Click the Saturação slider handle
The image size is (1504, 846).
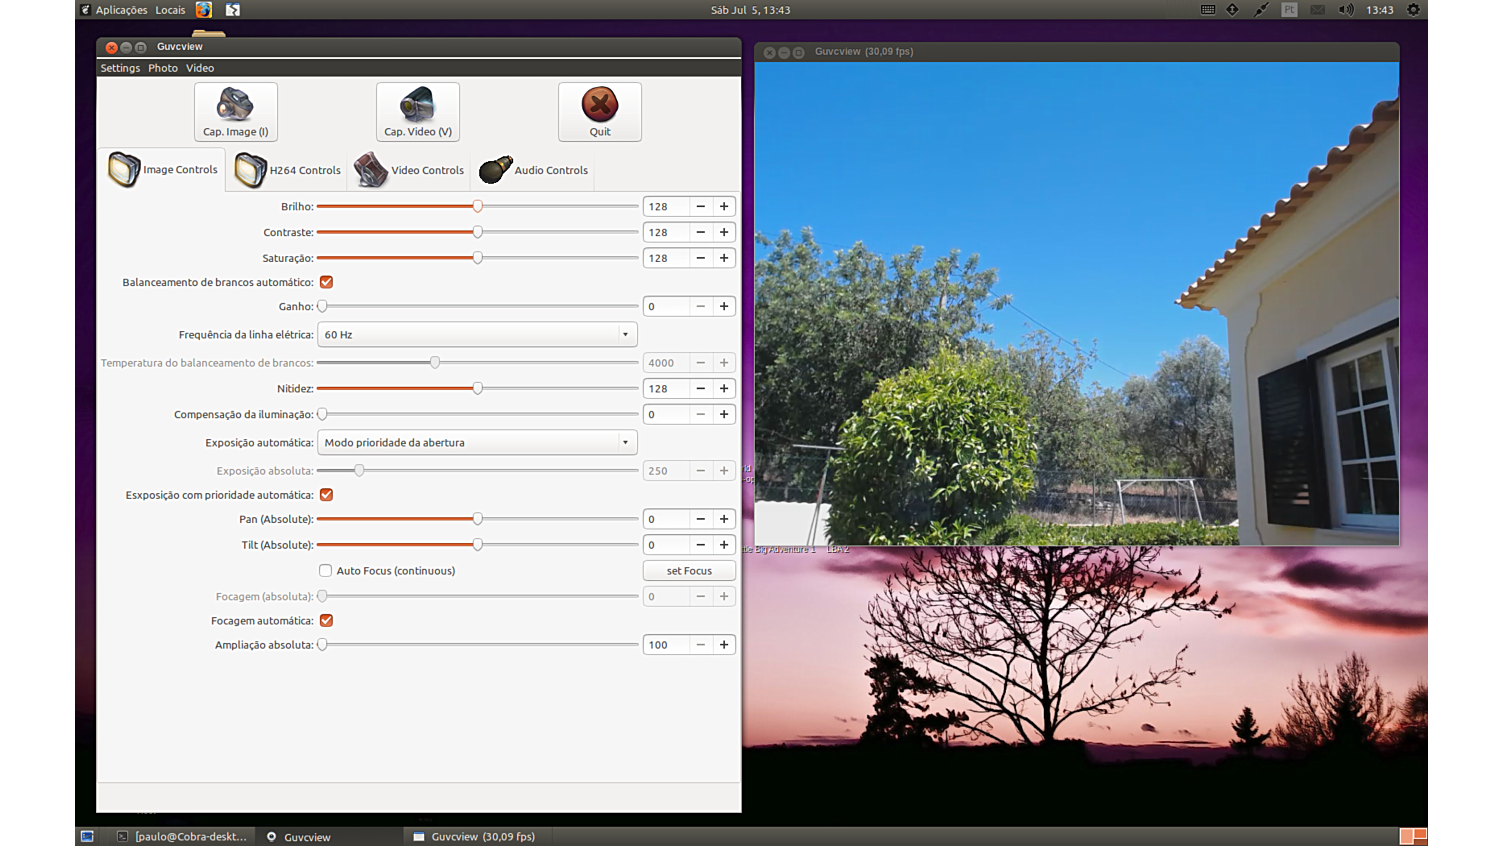coord(478,258)
